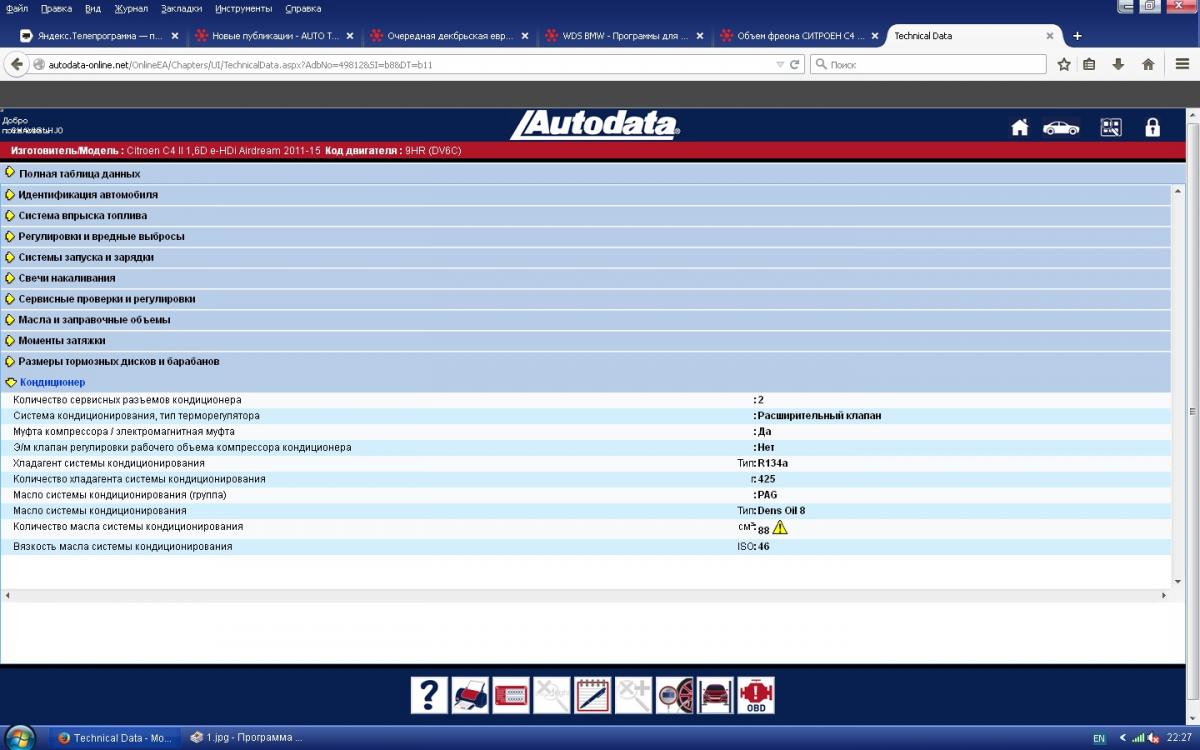Image resolution: width=1200 pixels, height=750 pixels.
Task: Switch to 'Technical Data' taskbar item
Action: 115,738
